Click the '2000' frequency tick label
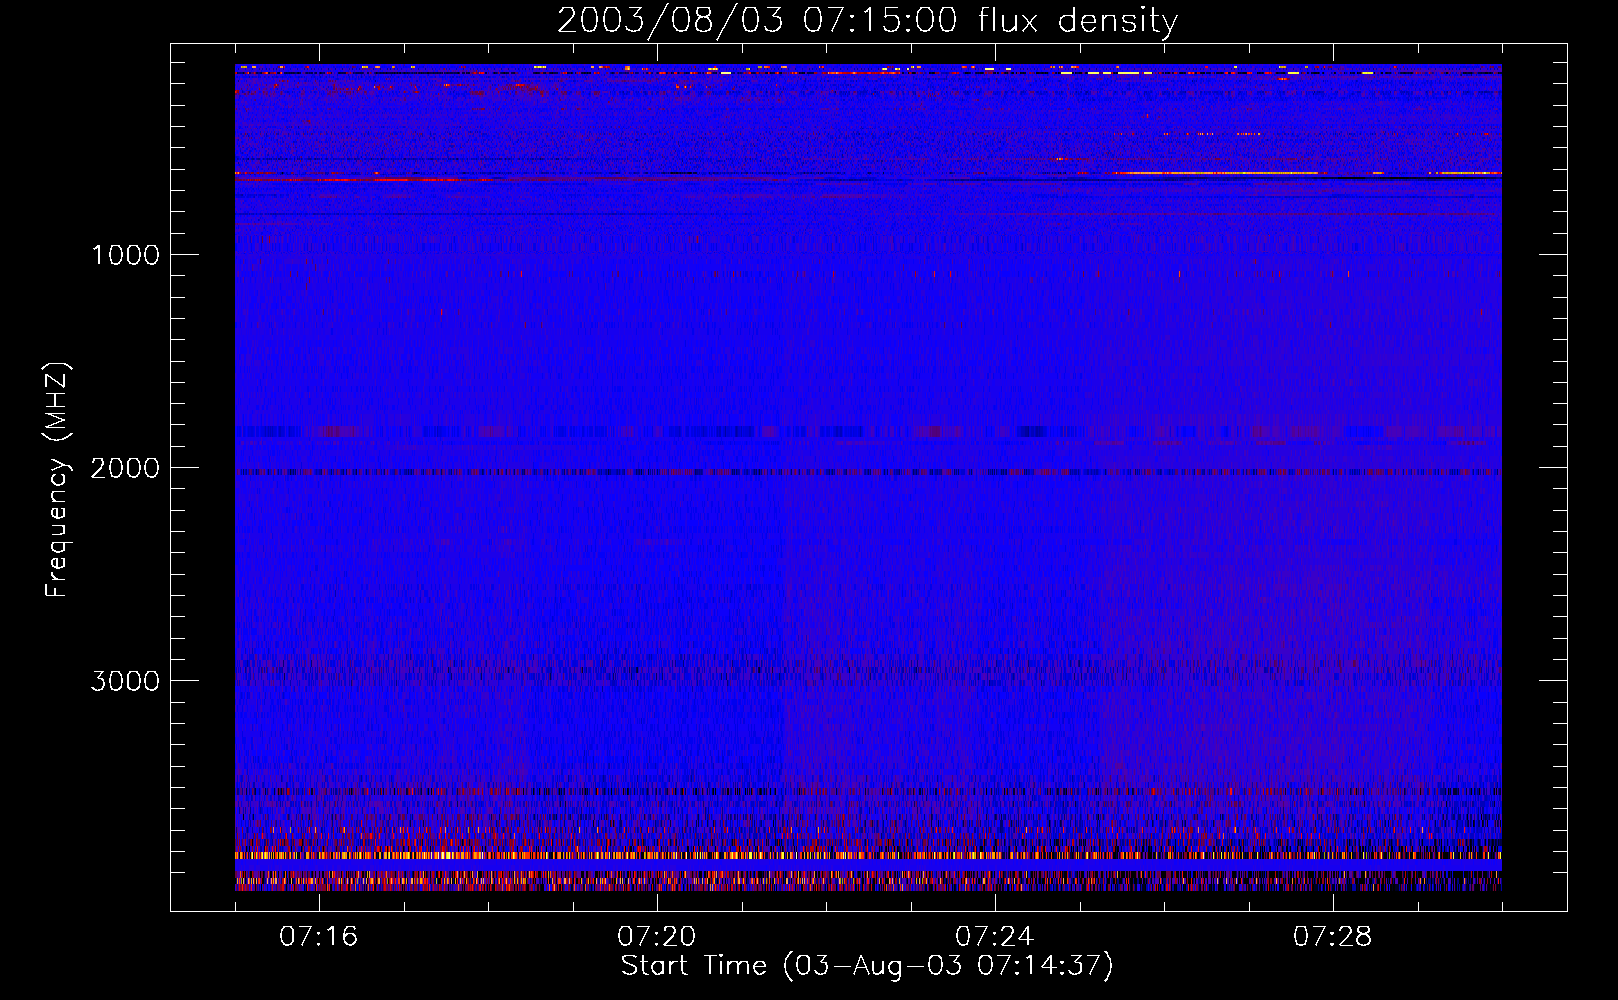Screen dimensions: 1618x1000 tap(125, 468)
